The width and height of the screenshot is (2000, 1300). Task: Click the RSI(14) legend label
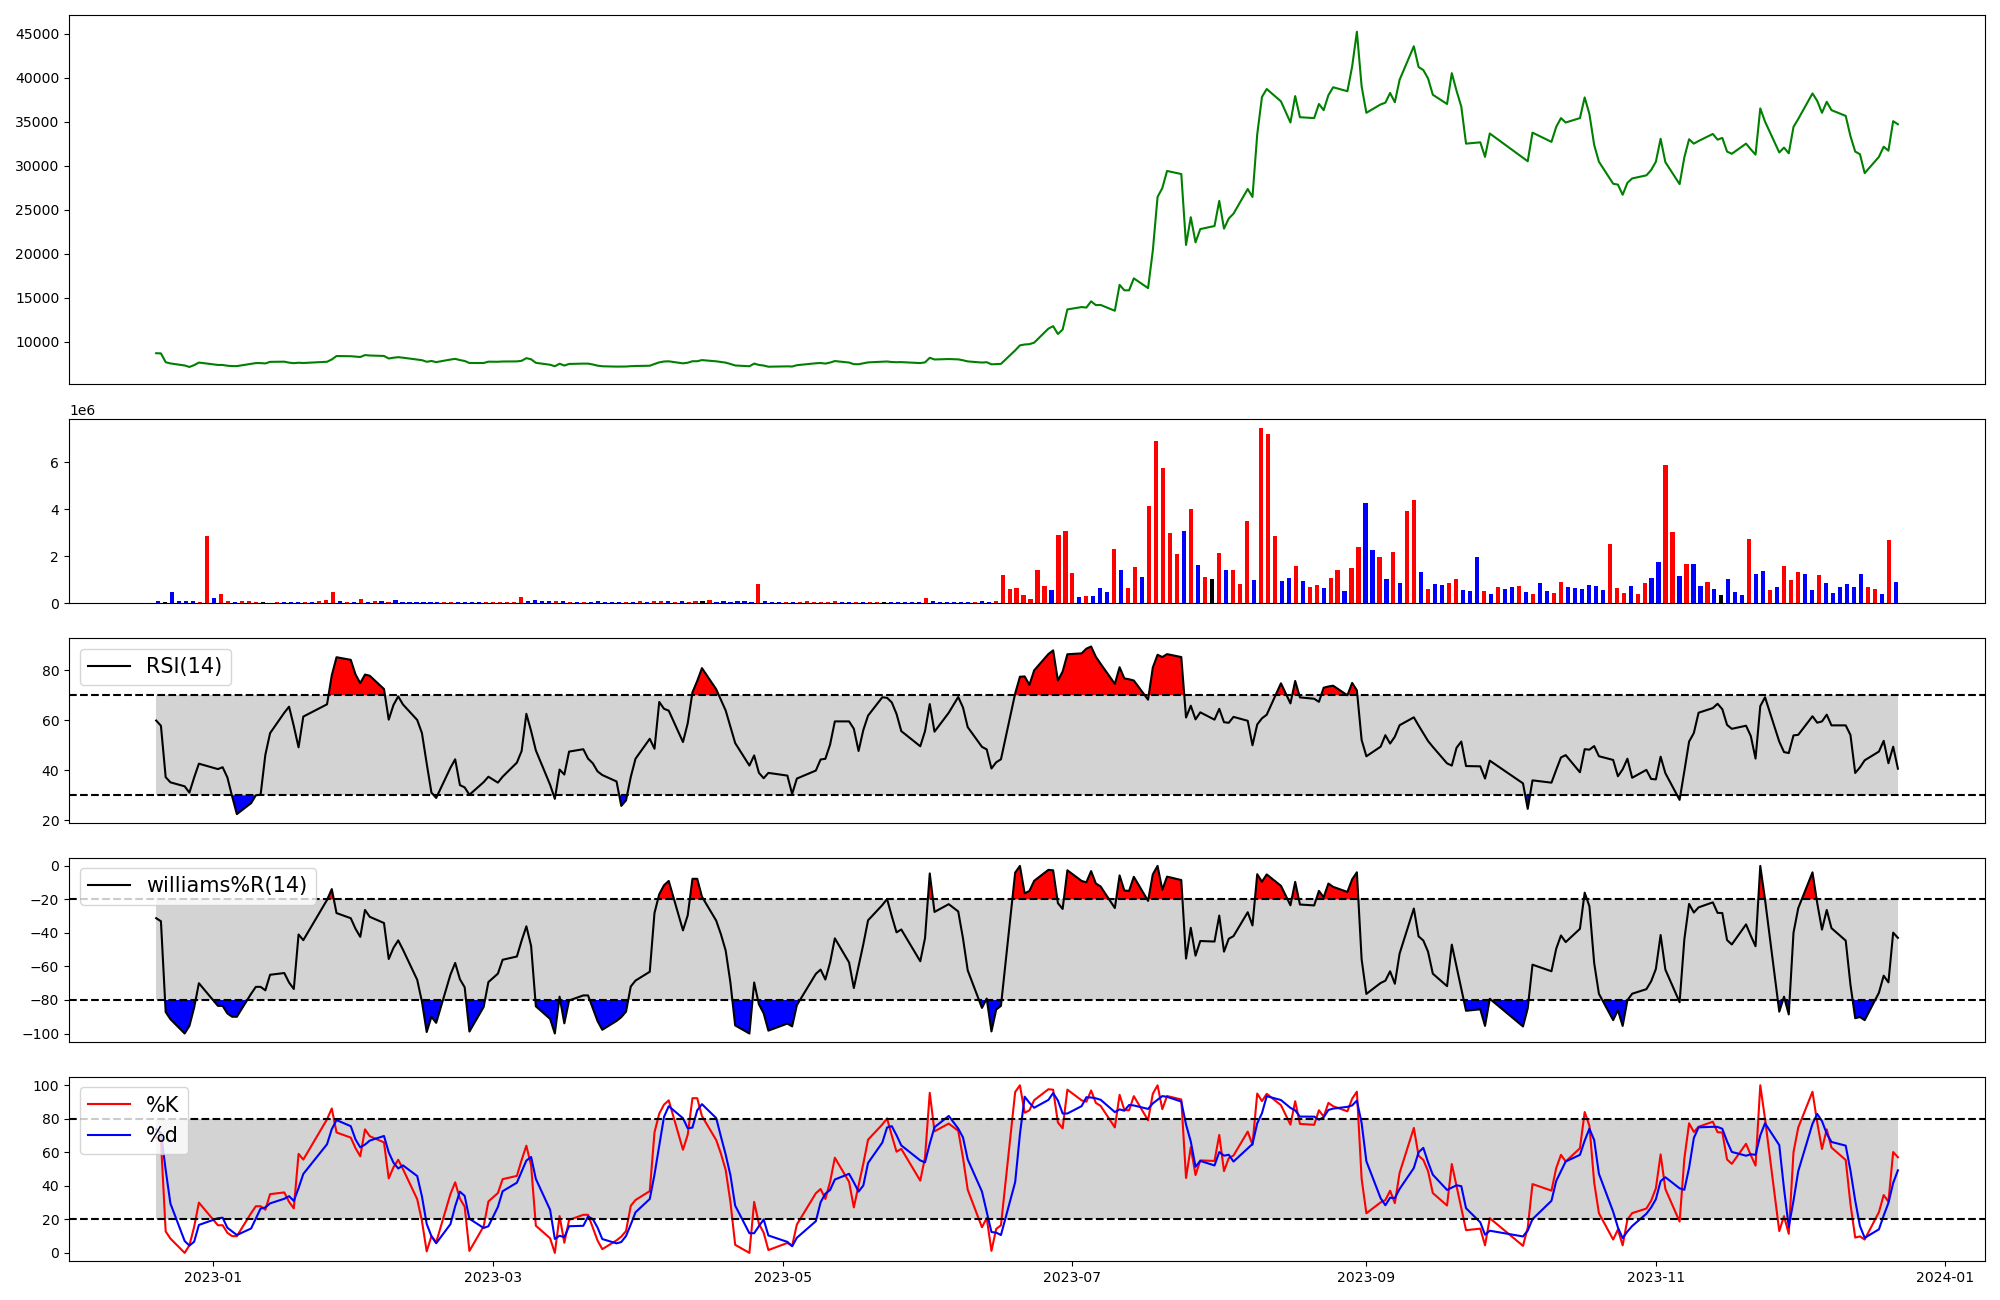tap(184, 666)
